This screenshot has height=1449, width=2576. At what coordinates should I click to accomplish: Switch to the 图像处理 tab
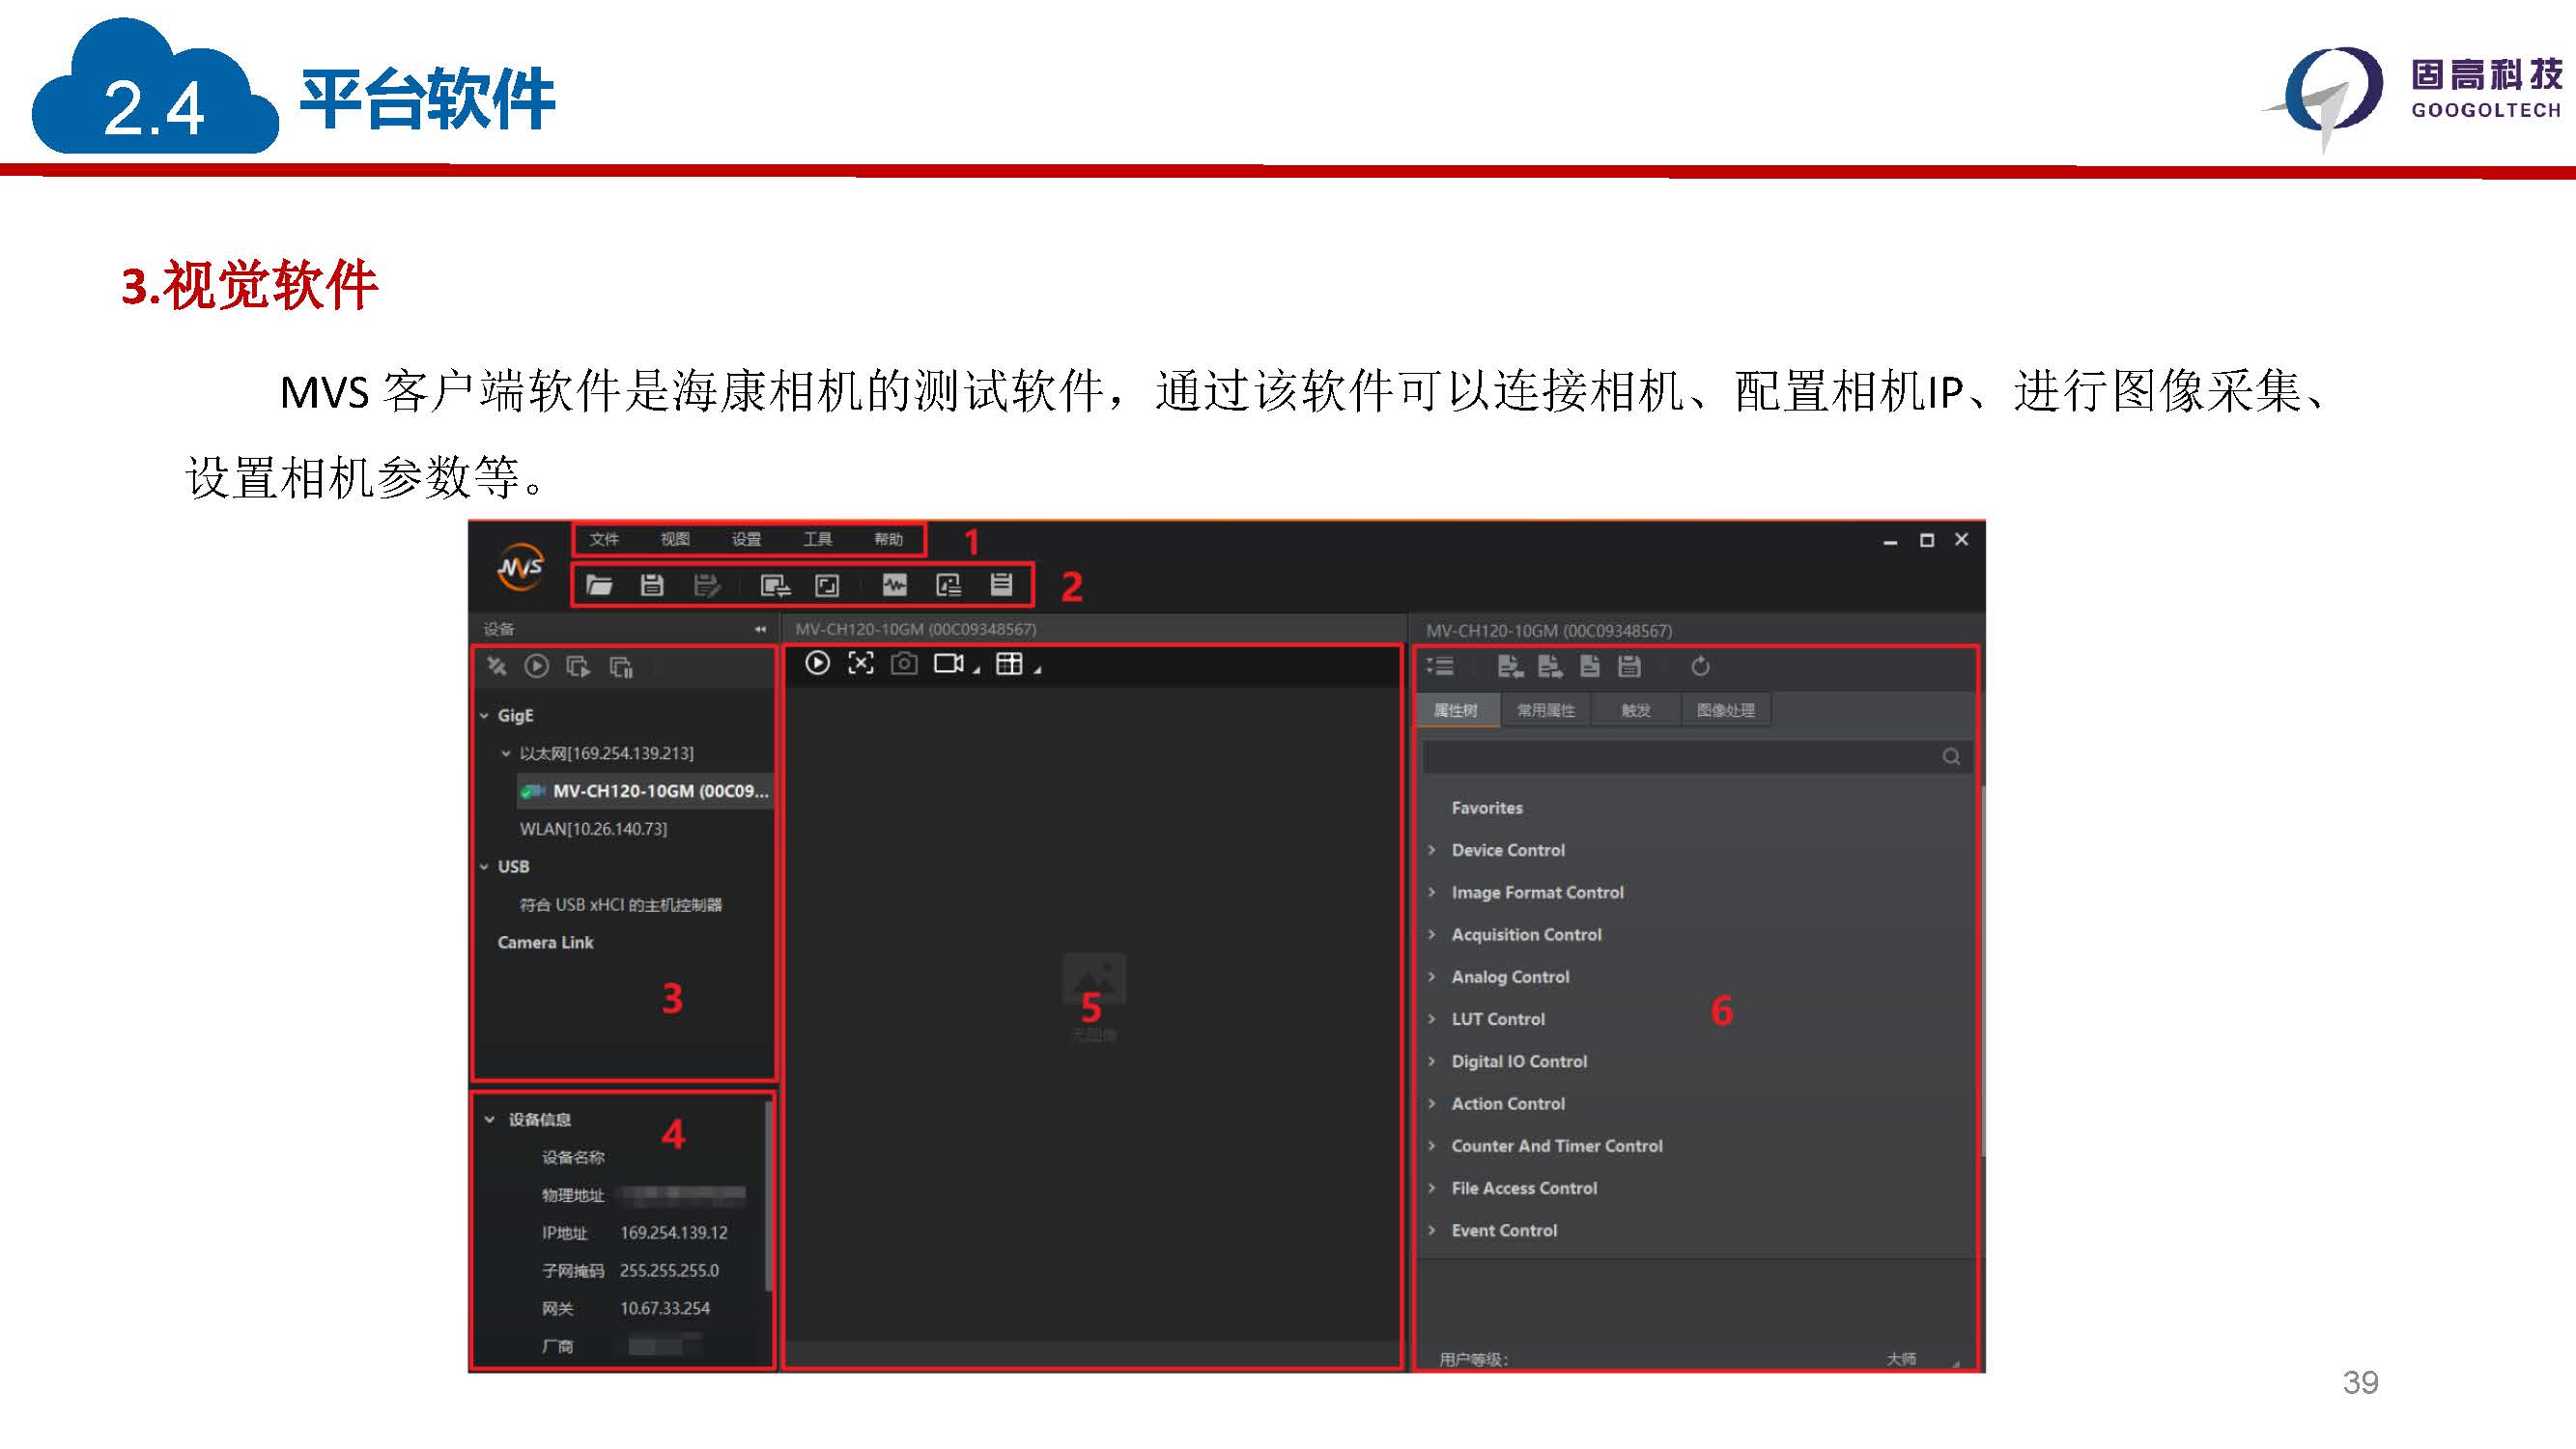click(1725, 710)
